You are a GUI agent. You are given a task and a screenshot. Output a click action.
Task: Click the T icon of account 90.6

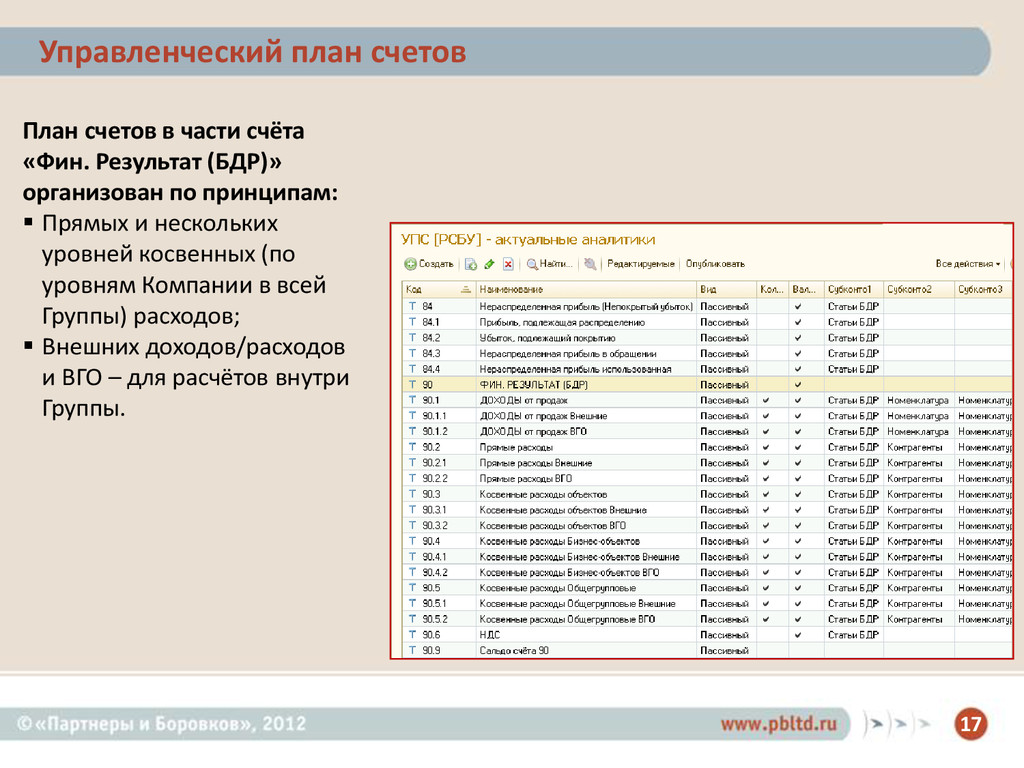pos(412,634)
